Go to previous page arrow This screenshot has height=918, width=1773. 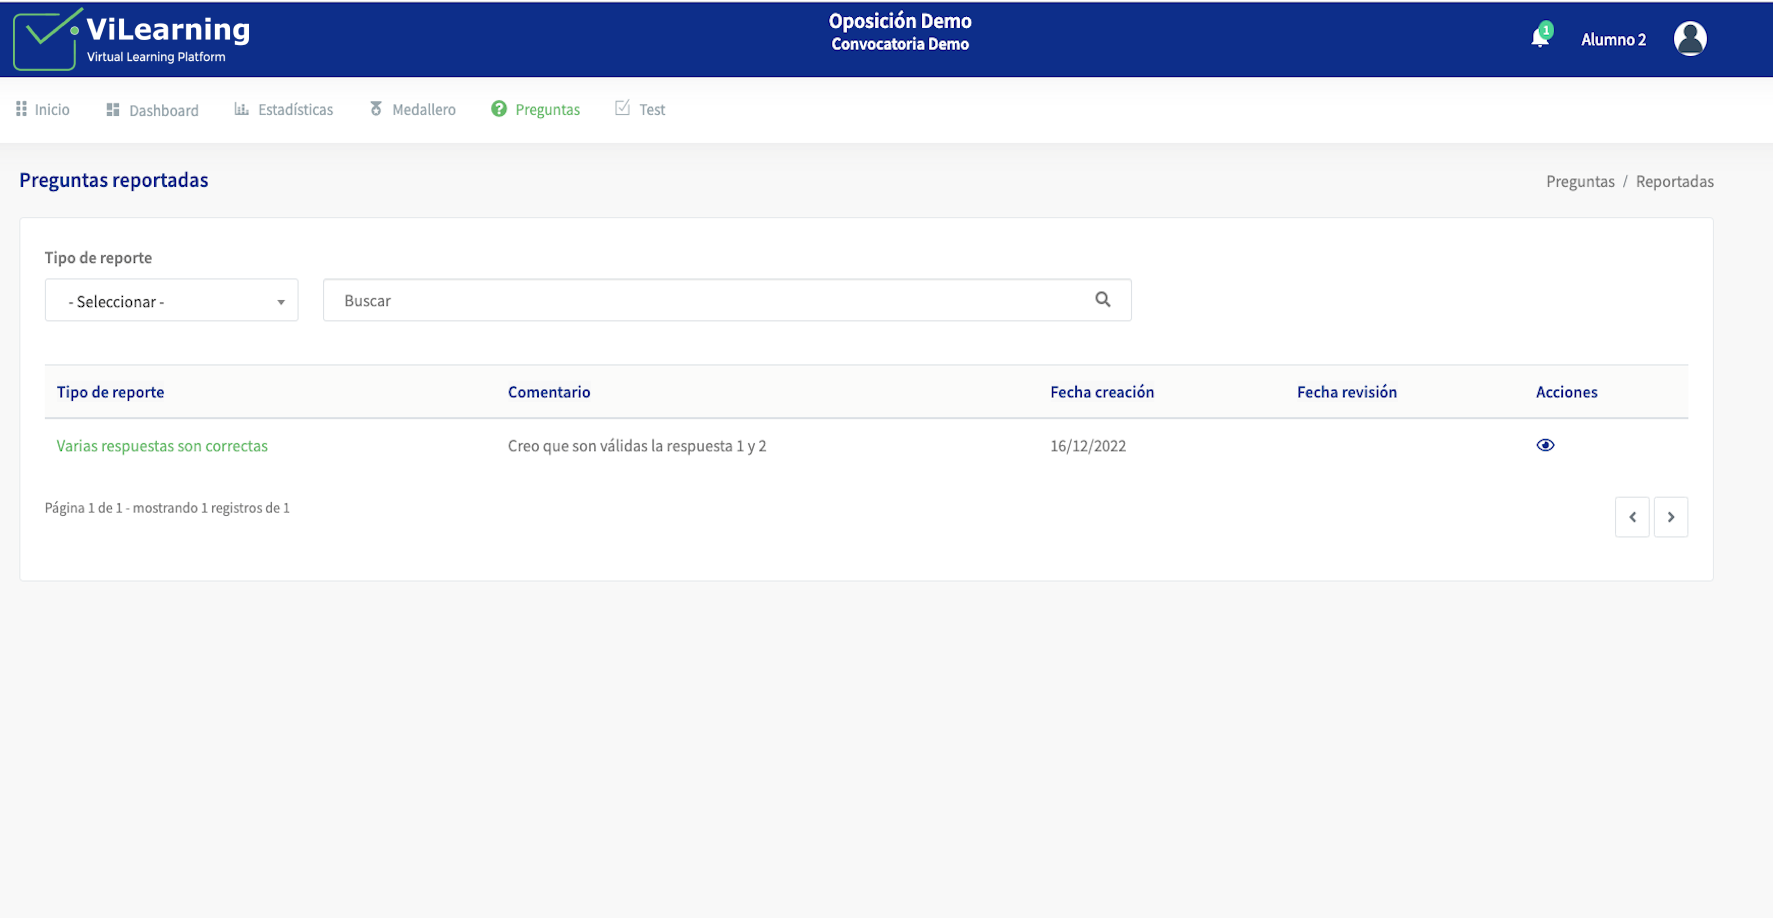pos(1632,517)
